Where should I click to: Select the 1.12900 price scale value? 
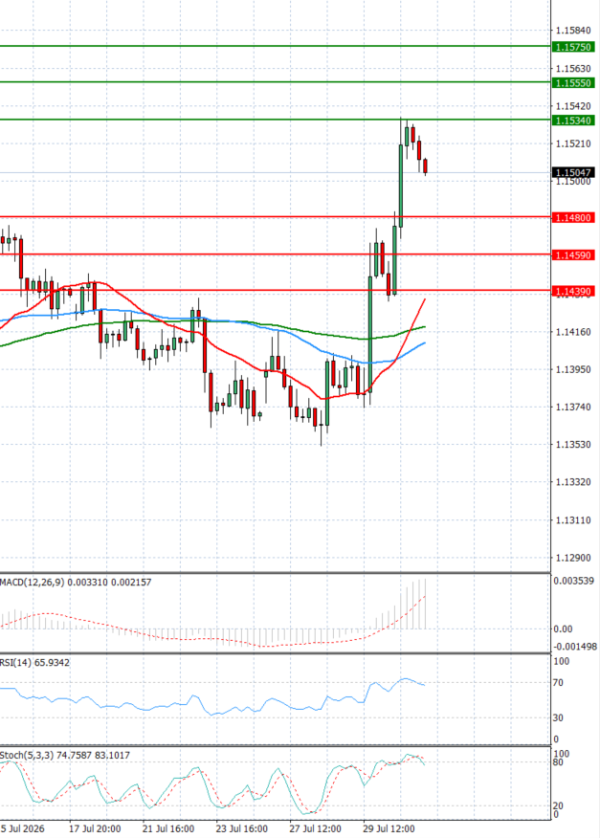(x=573, y=557)
